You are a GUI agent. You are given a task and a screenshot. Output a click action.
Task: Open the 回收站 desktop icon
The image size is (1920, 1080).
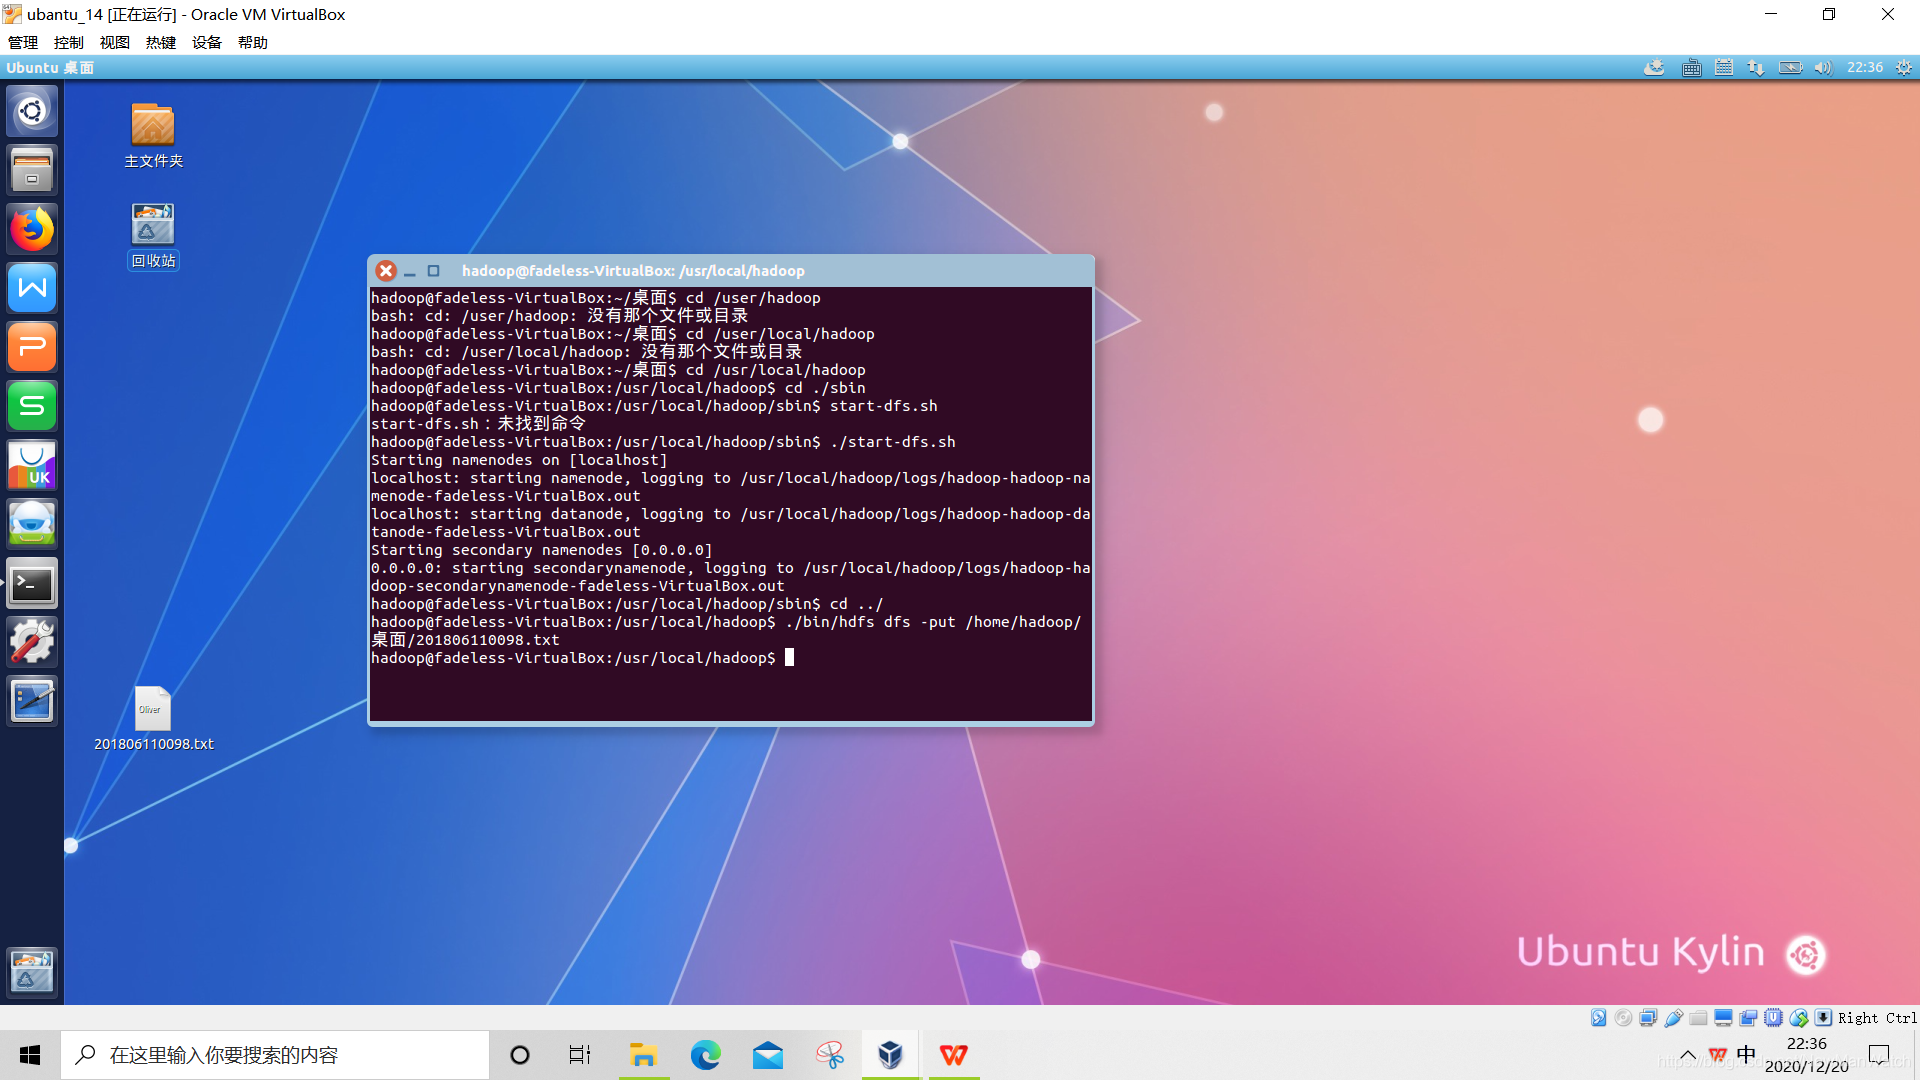click(153, 225)
